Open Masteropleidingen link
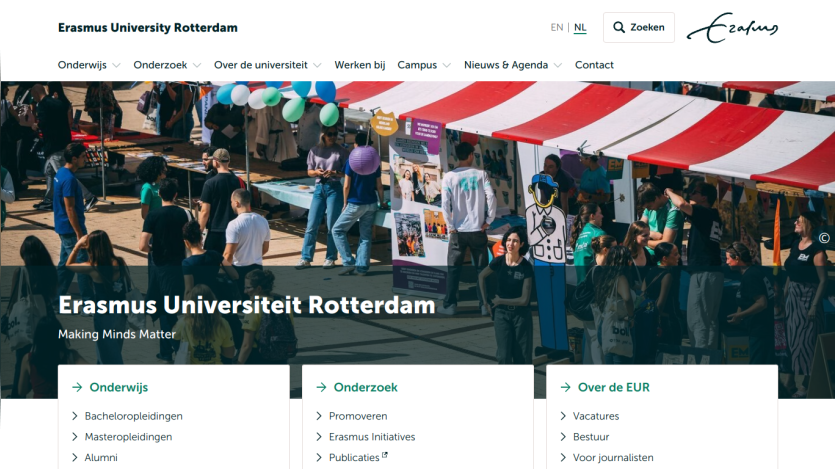Screen dimensions: 835x469 pyautogui.click(x=128, y=437)
